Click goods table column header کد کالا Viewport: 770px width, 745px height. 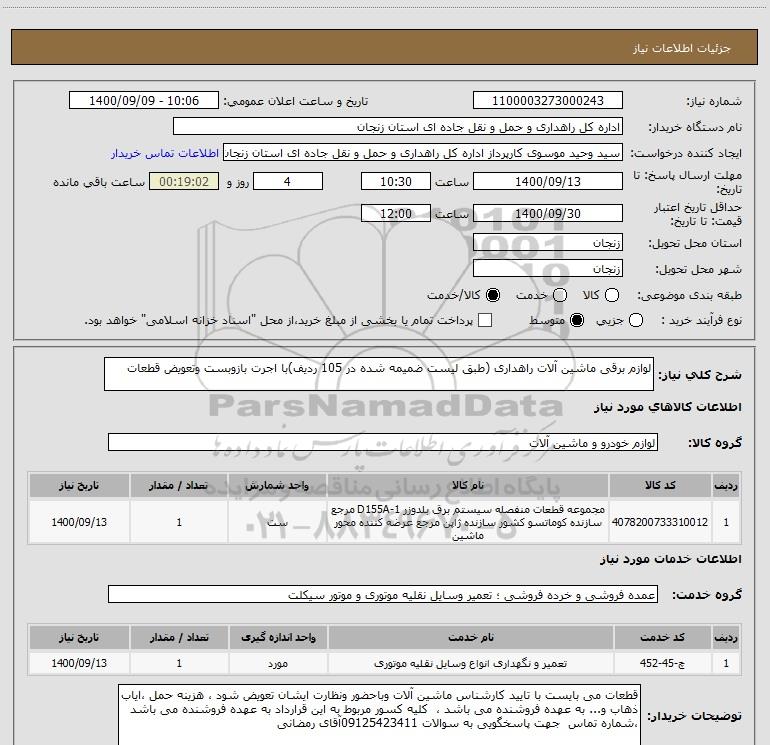[660, 485]
